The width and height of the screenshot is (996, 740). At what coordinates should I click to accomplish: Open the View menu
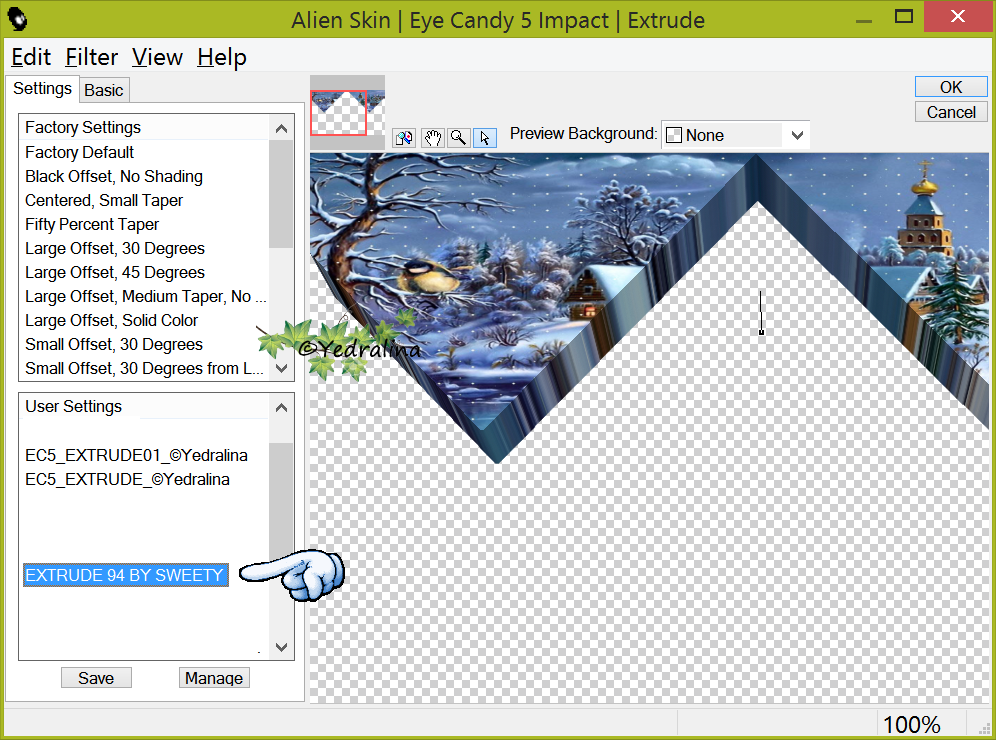click(x=158, y=57)
